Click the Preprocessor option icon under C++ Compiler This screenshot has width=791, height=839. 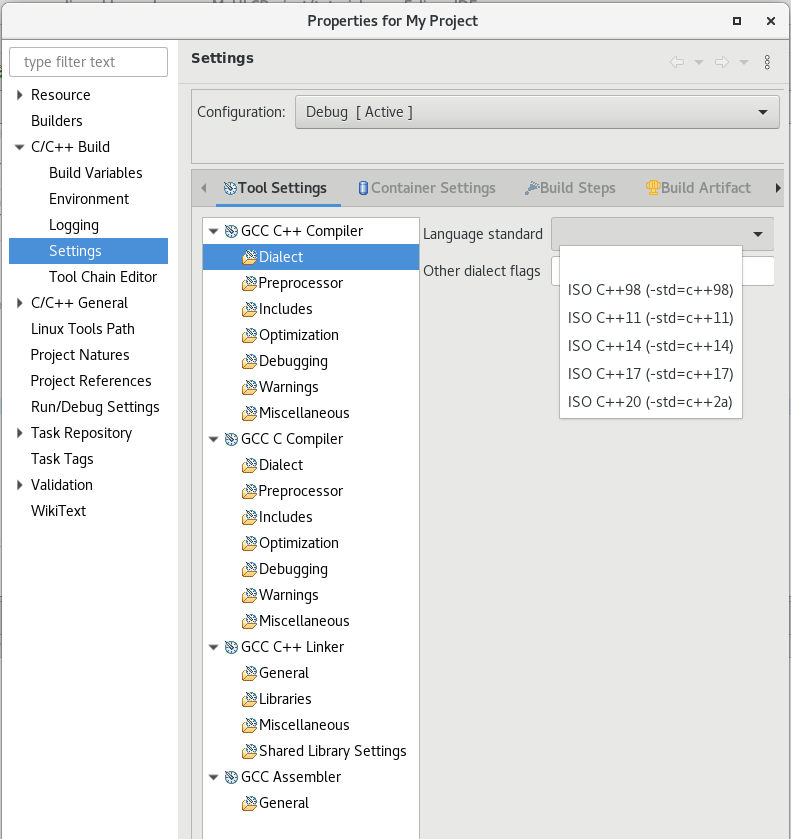click(249, 283)
